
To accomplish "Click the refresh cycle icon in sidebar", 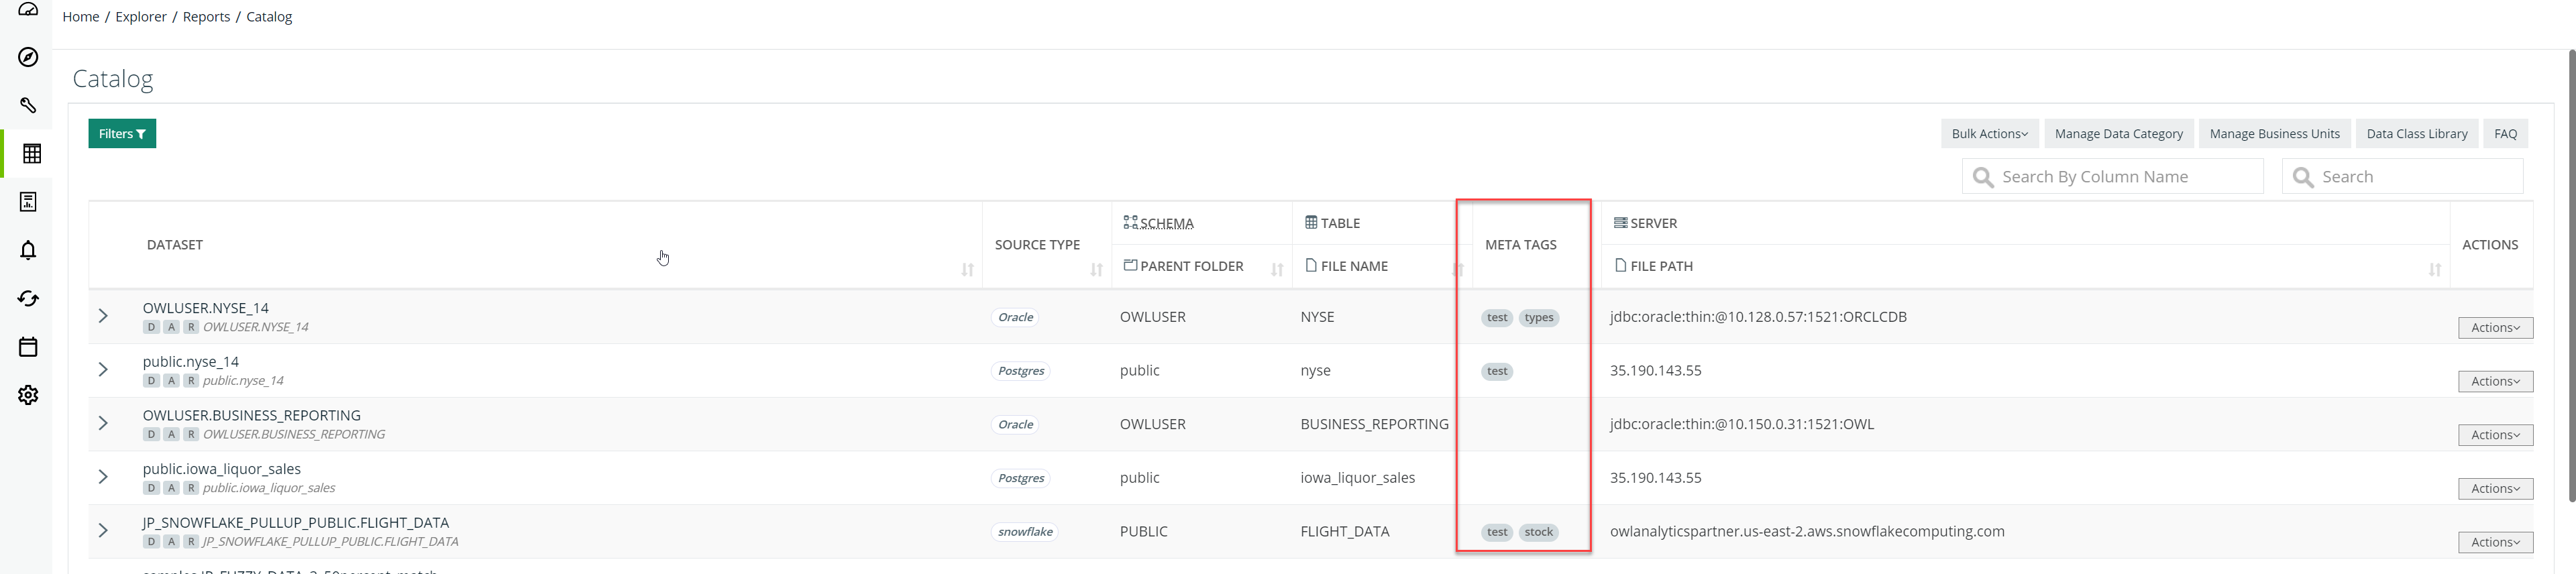I will [28, 298].
